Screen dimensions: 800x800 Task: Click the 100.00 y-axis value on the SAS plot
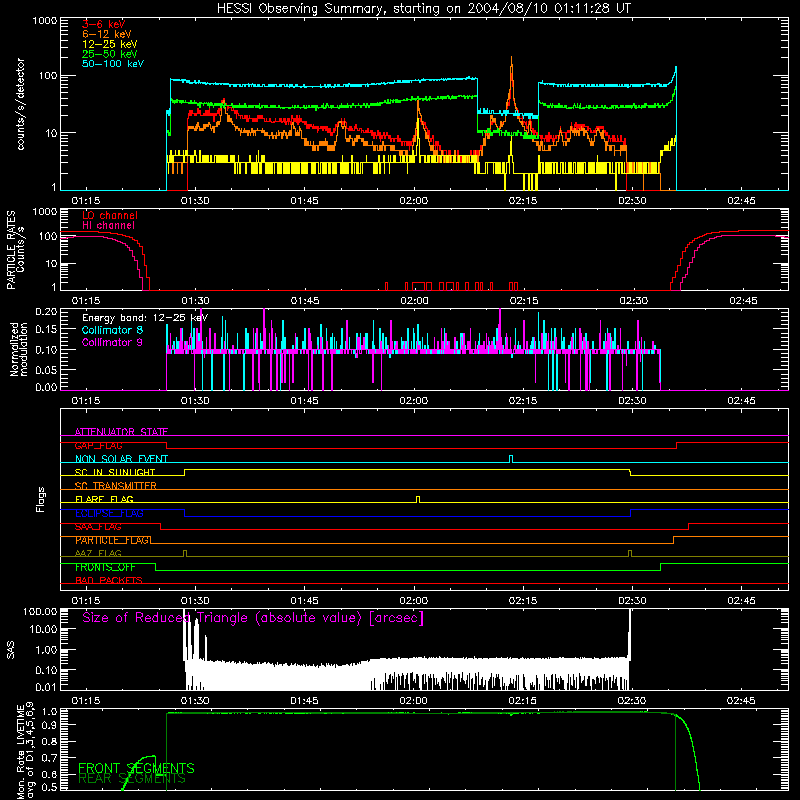coord(40,612)
